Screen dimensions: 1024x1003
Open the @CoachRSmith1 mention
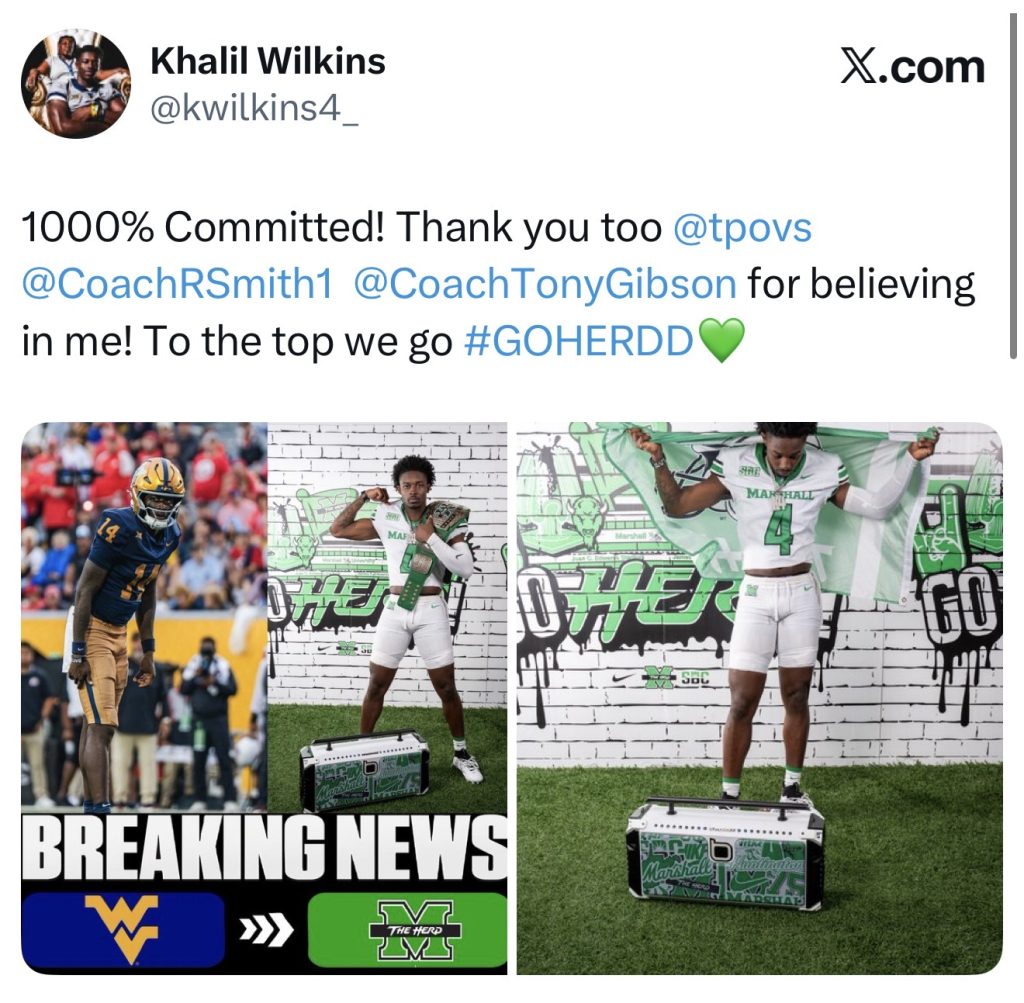(177, 284)
